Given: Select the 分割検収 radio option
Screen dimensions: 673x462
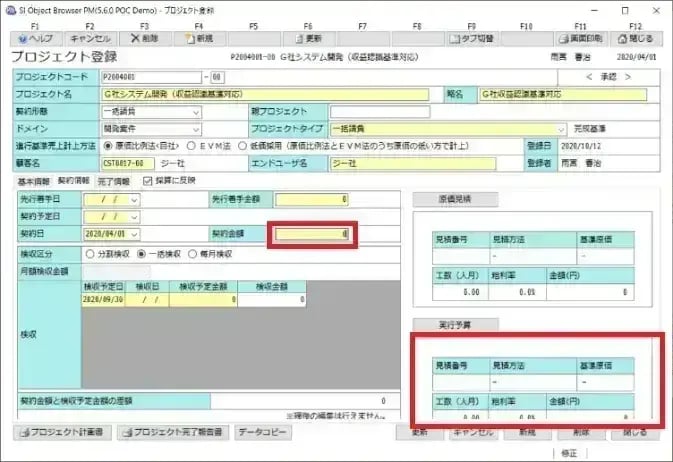Looking at the screenshot, I should click(92, 254).
